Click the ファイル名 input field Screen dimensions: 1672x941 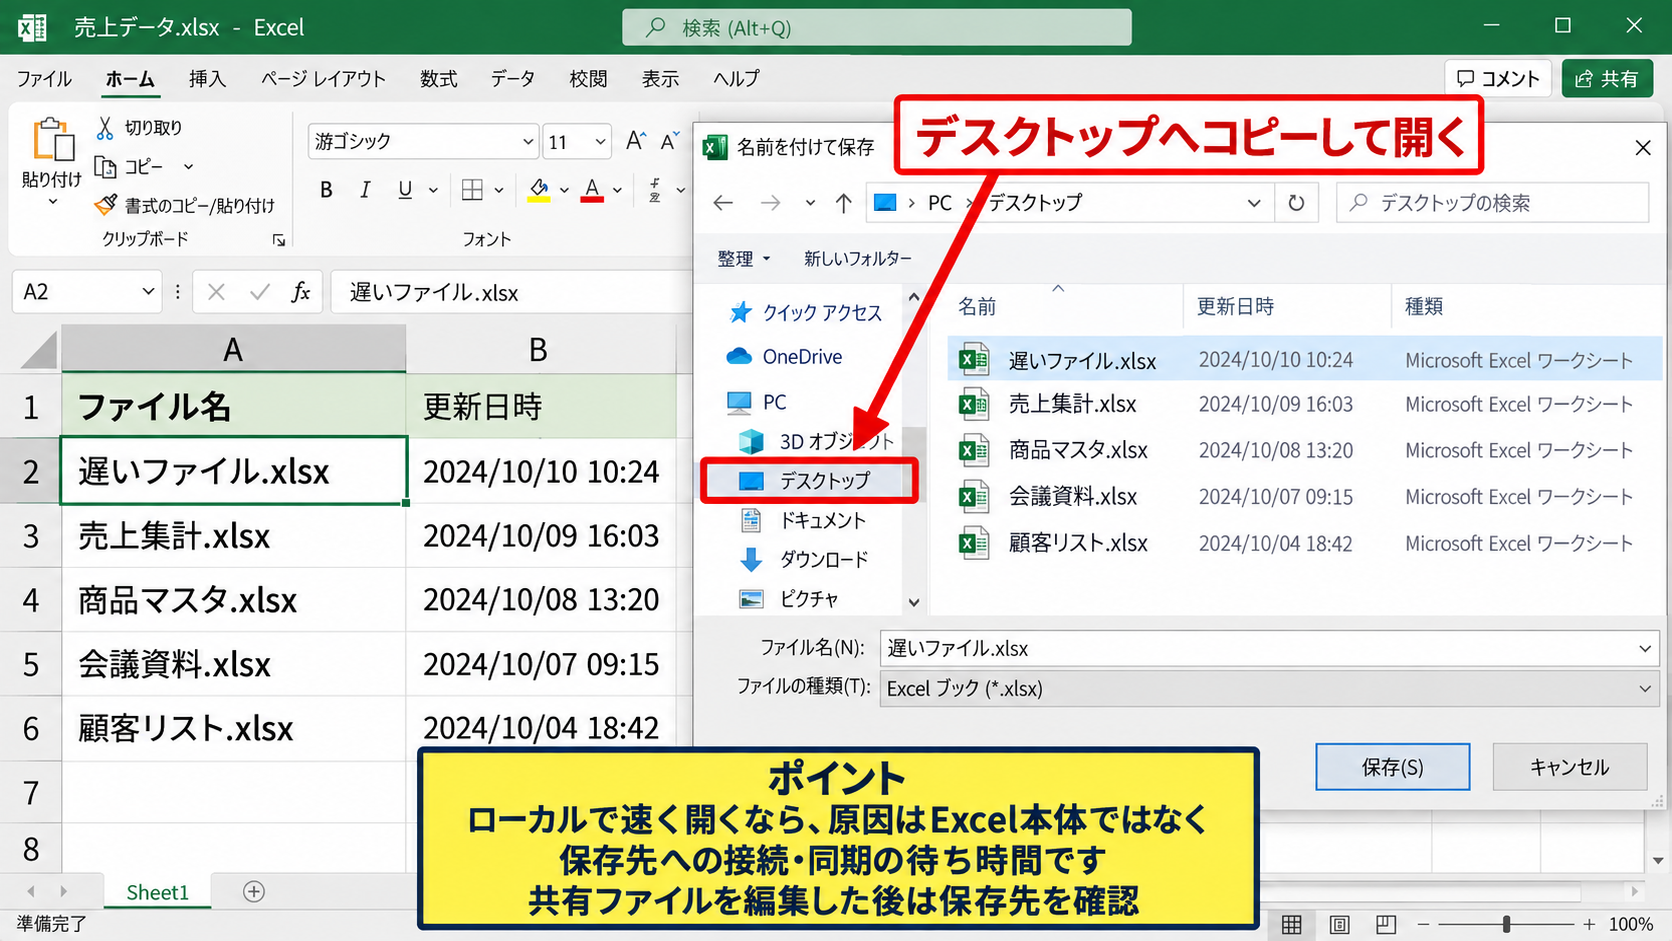[x=1269, y=648]
